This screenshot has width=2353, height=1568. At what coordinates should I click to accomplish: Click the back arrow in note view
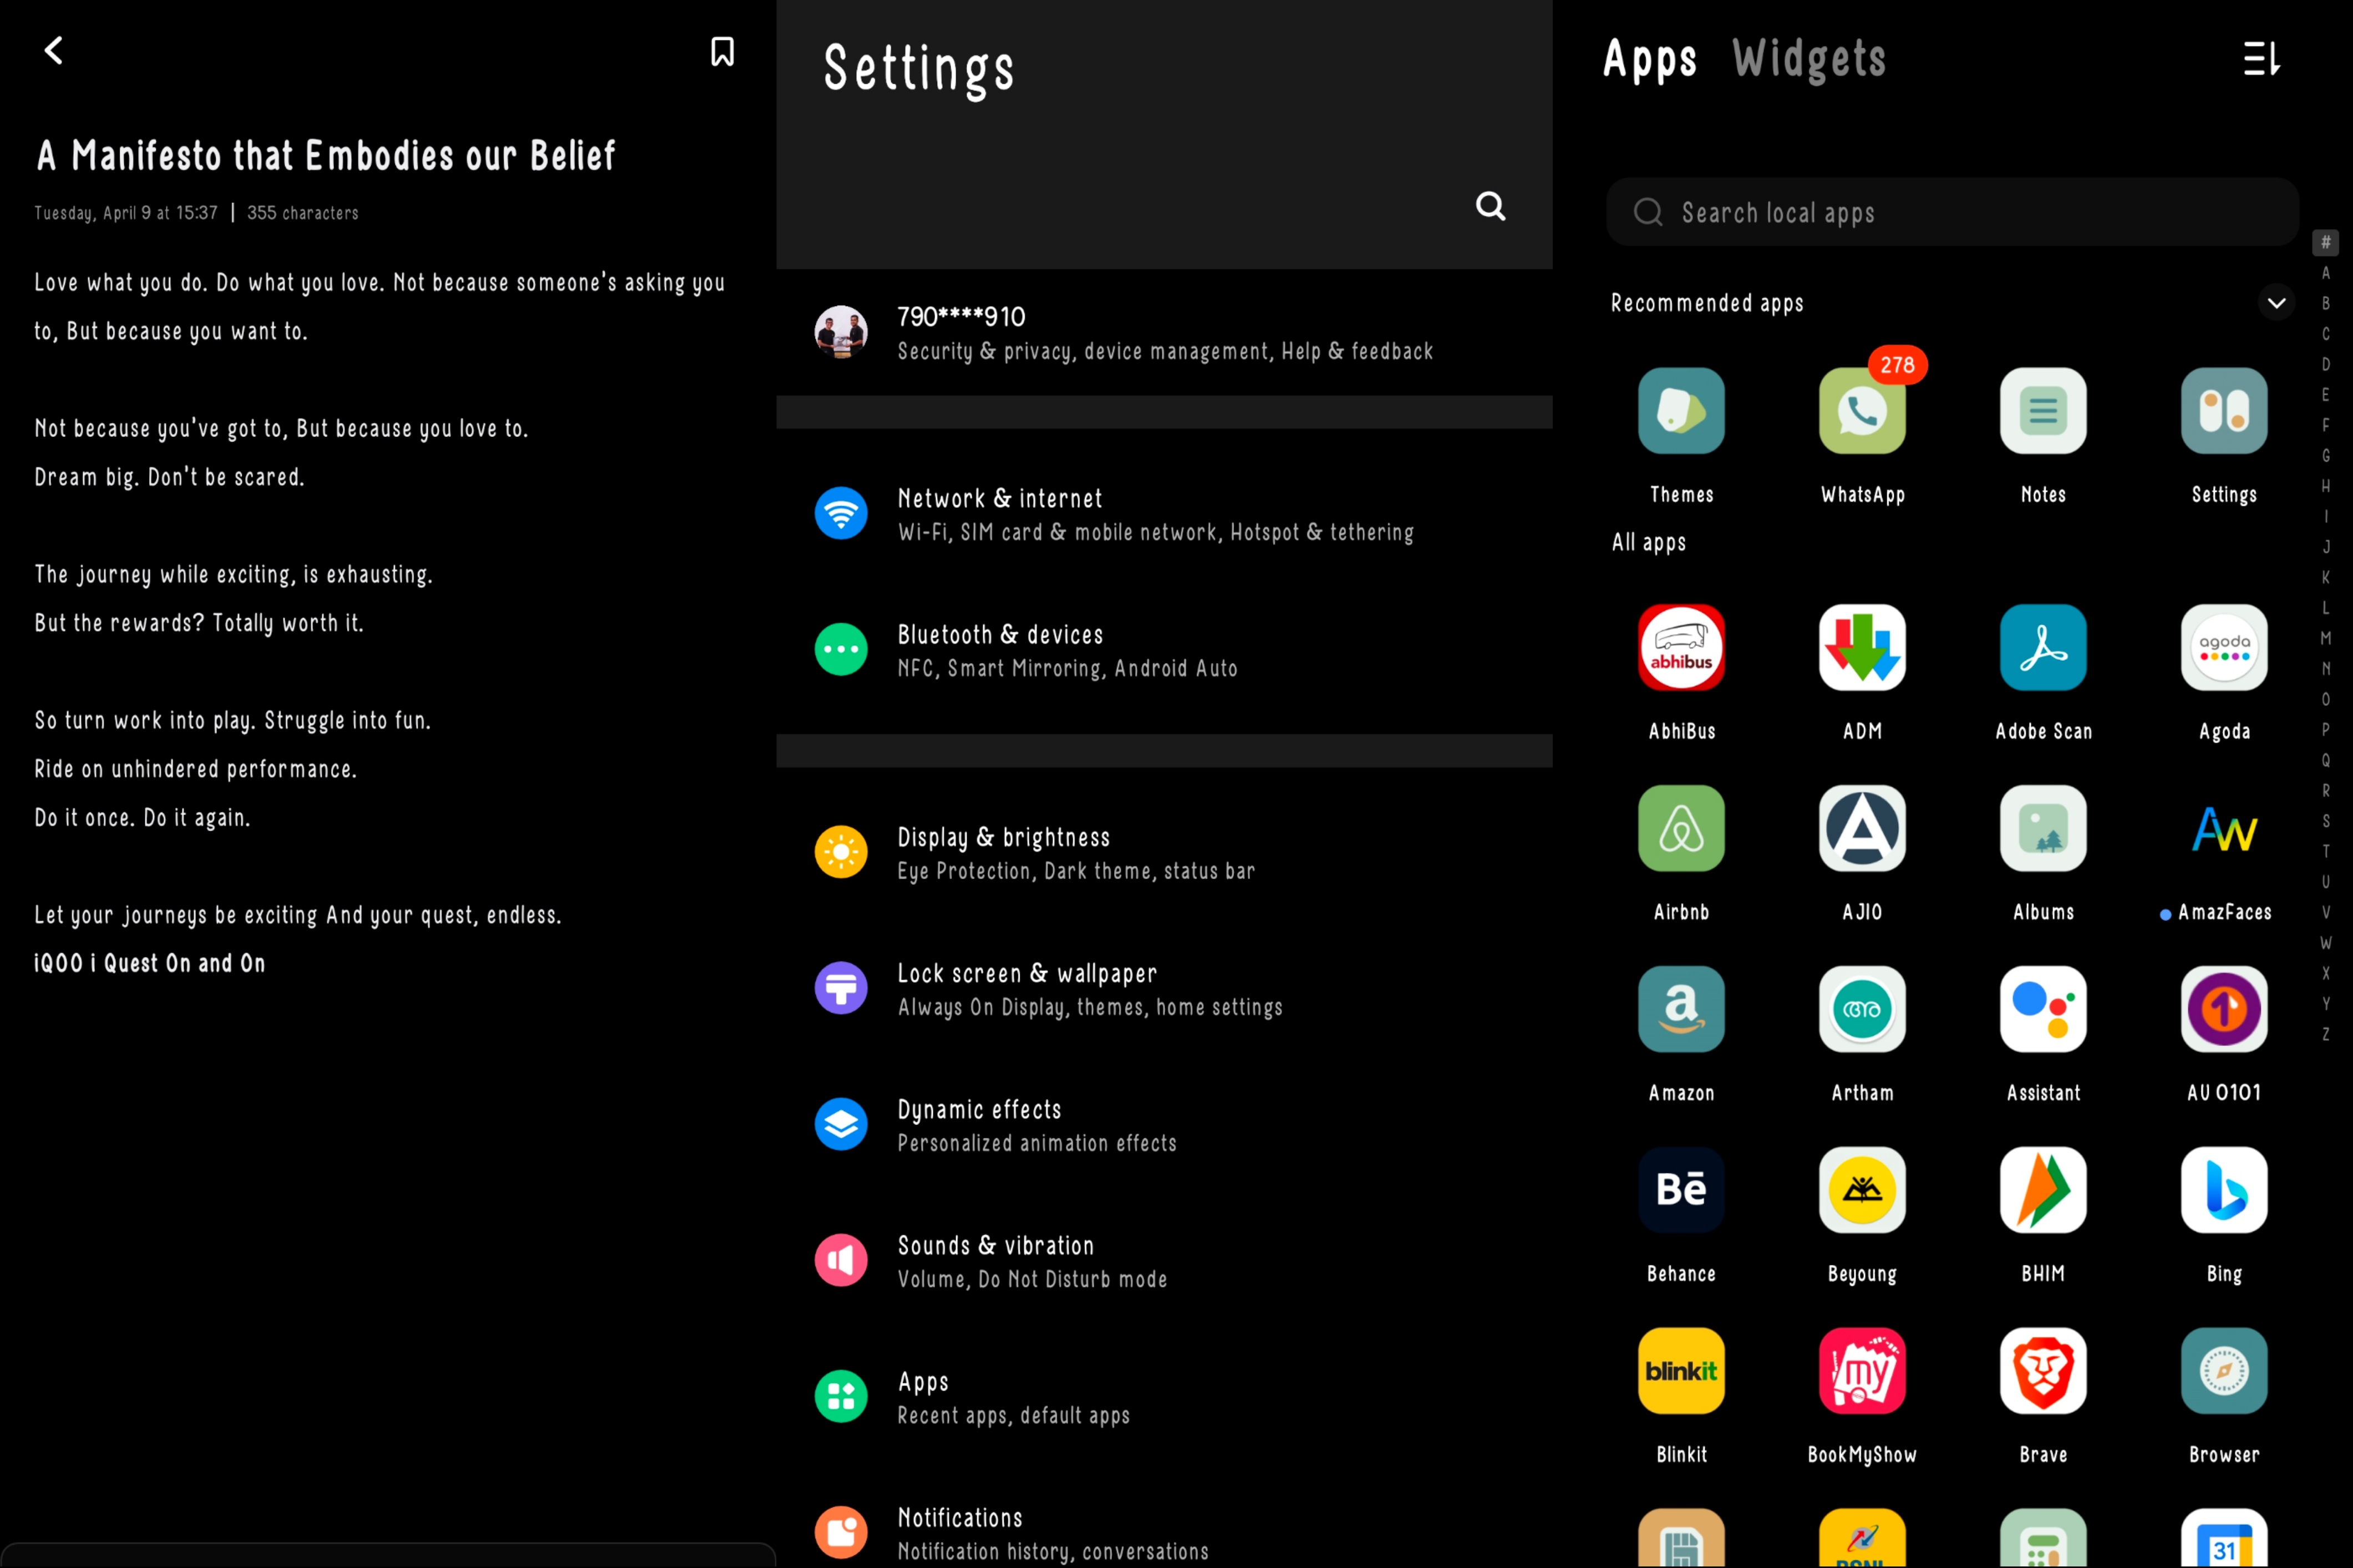tap(54, 50)
